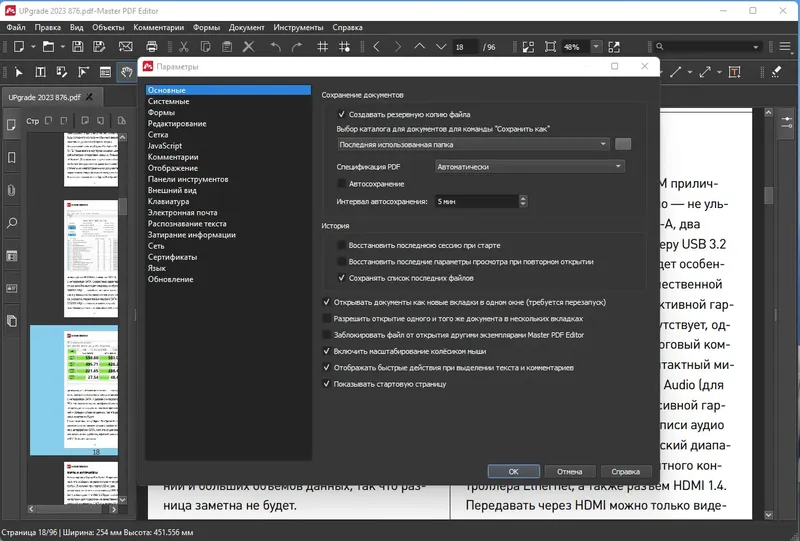Expand the 'Последняя использованная папка' dropdown
This screenshot has height=541, width=800.
473,144
